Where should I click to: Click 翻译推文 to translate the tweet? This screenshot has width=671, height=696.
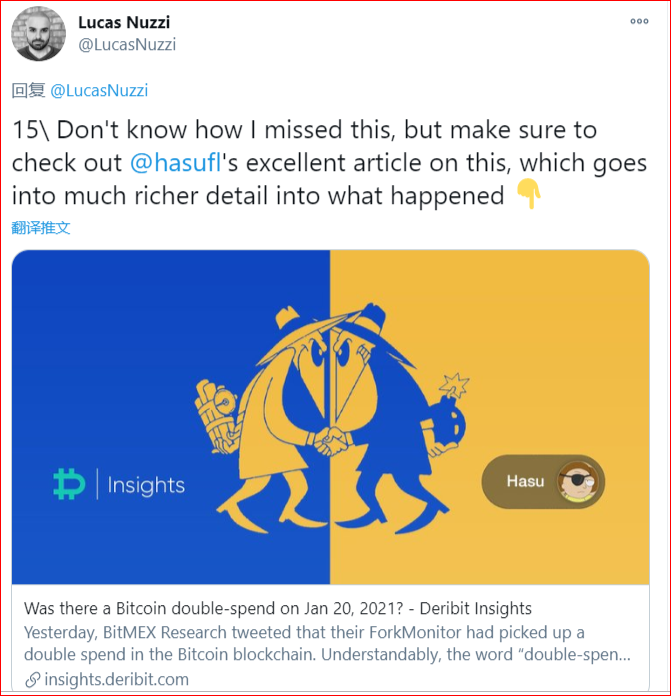[41, 227]
